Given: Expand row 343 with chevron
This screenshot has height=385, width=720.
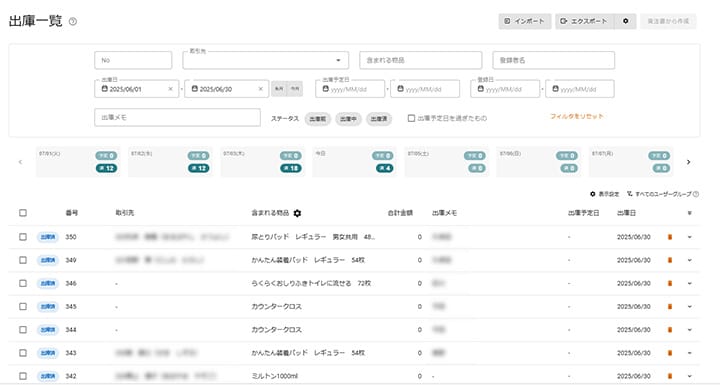Looking at the screenshot, I should [689, 353].
